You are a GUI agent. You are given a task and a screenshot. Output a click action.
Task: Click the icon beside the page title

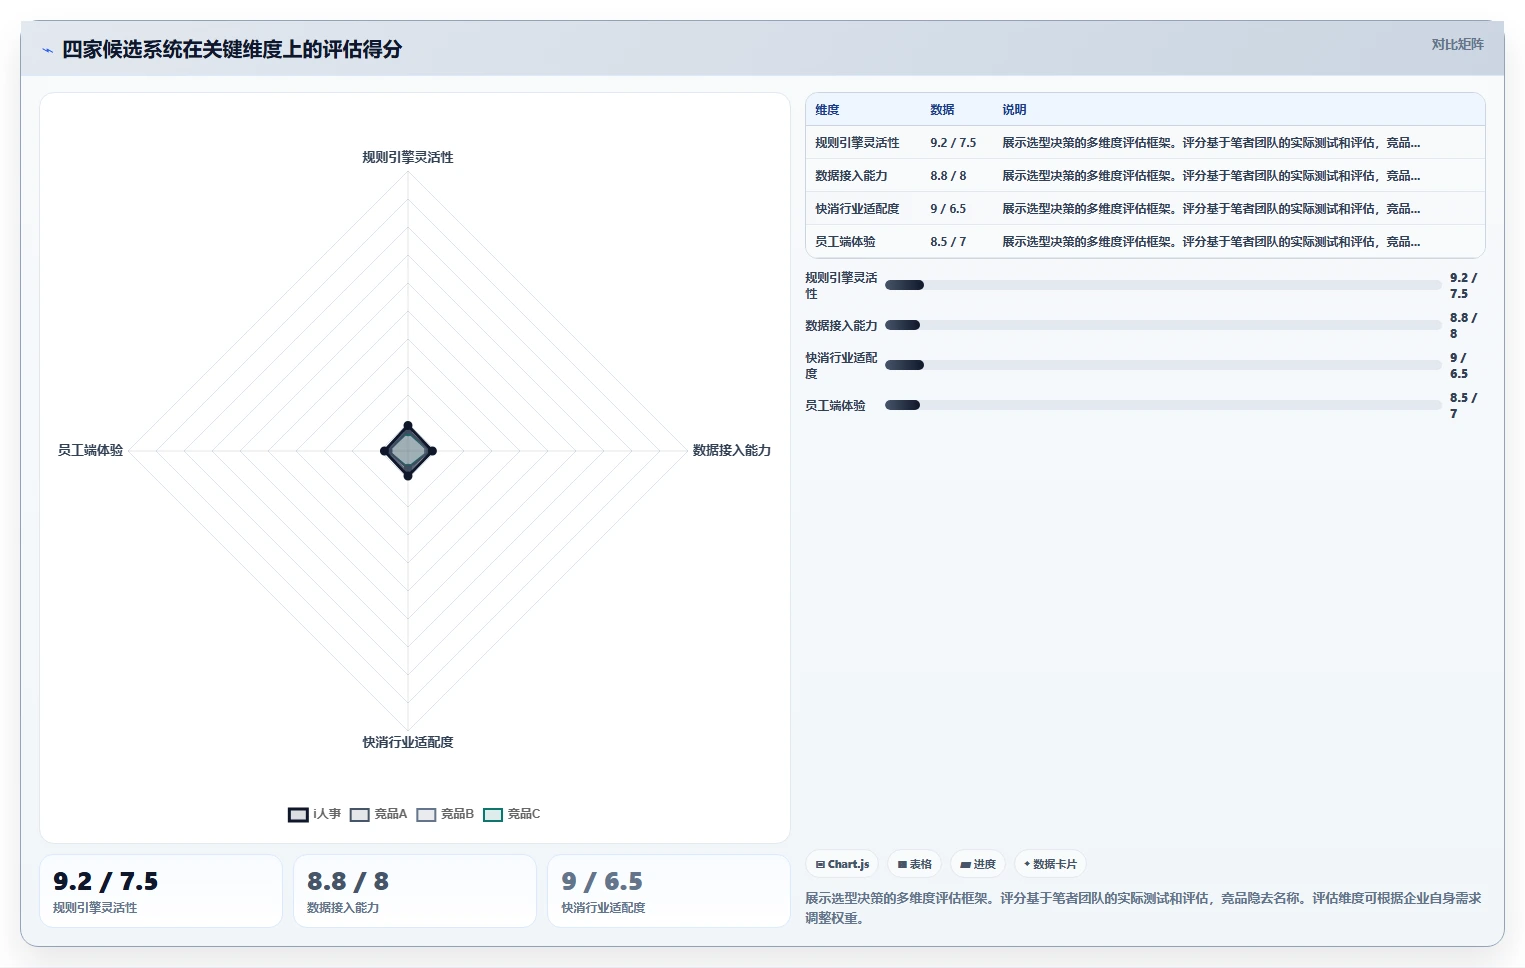click(x=47, y=50)
